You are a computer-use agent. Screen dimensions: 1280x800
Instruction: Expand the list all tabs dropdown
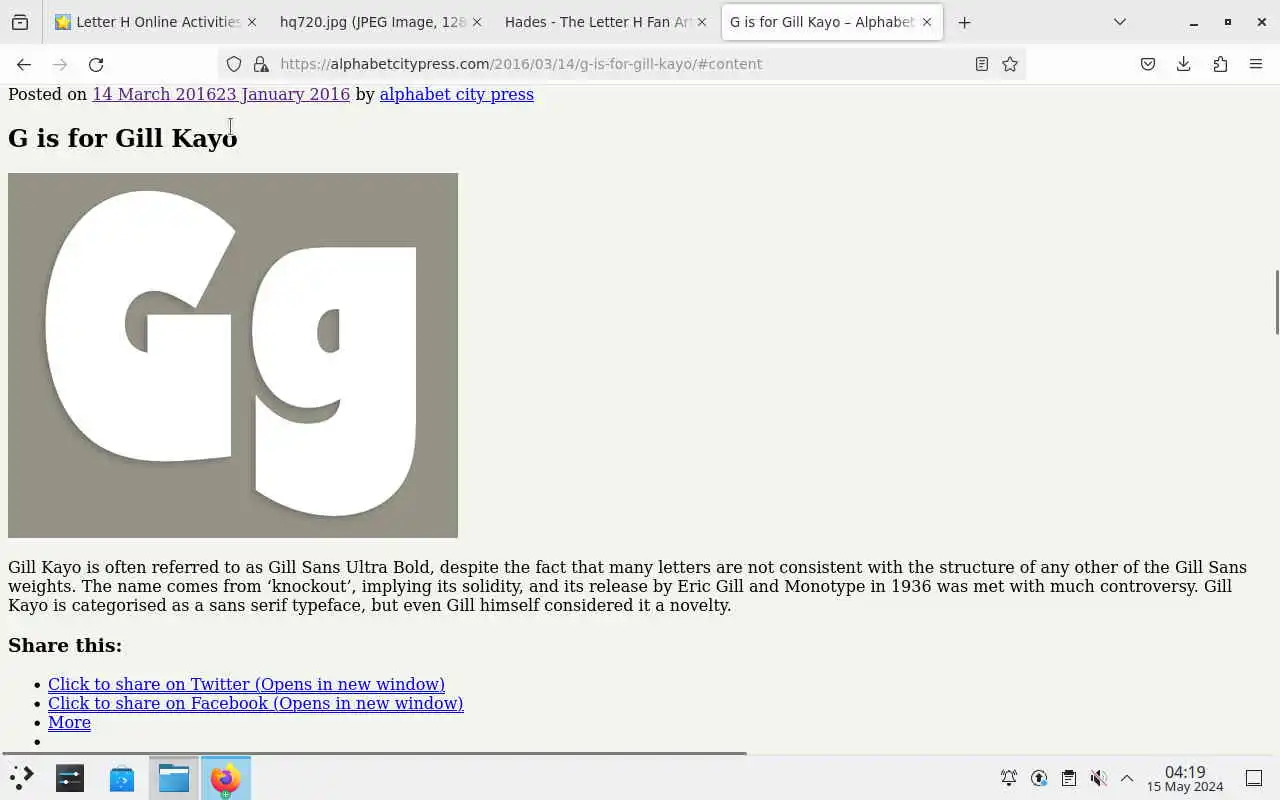tap(1120, 22)
